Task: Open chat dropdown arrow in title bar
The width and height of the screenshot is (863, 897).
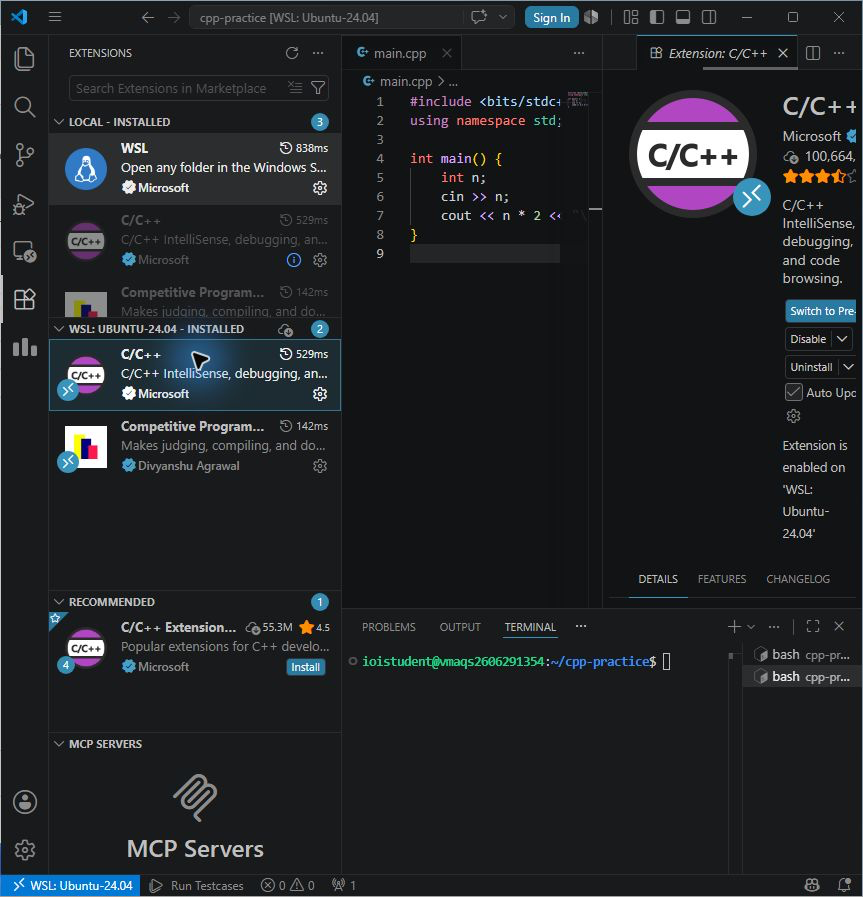Action: [503, 17]
